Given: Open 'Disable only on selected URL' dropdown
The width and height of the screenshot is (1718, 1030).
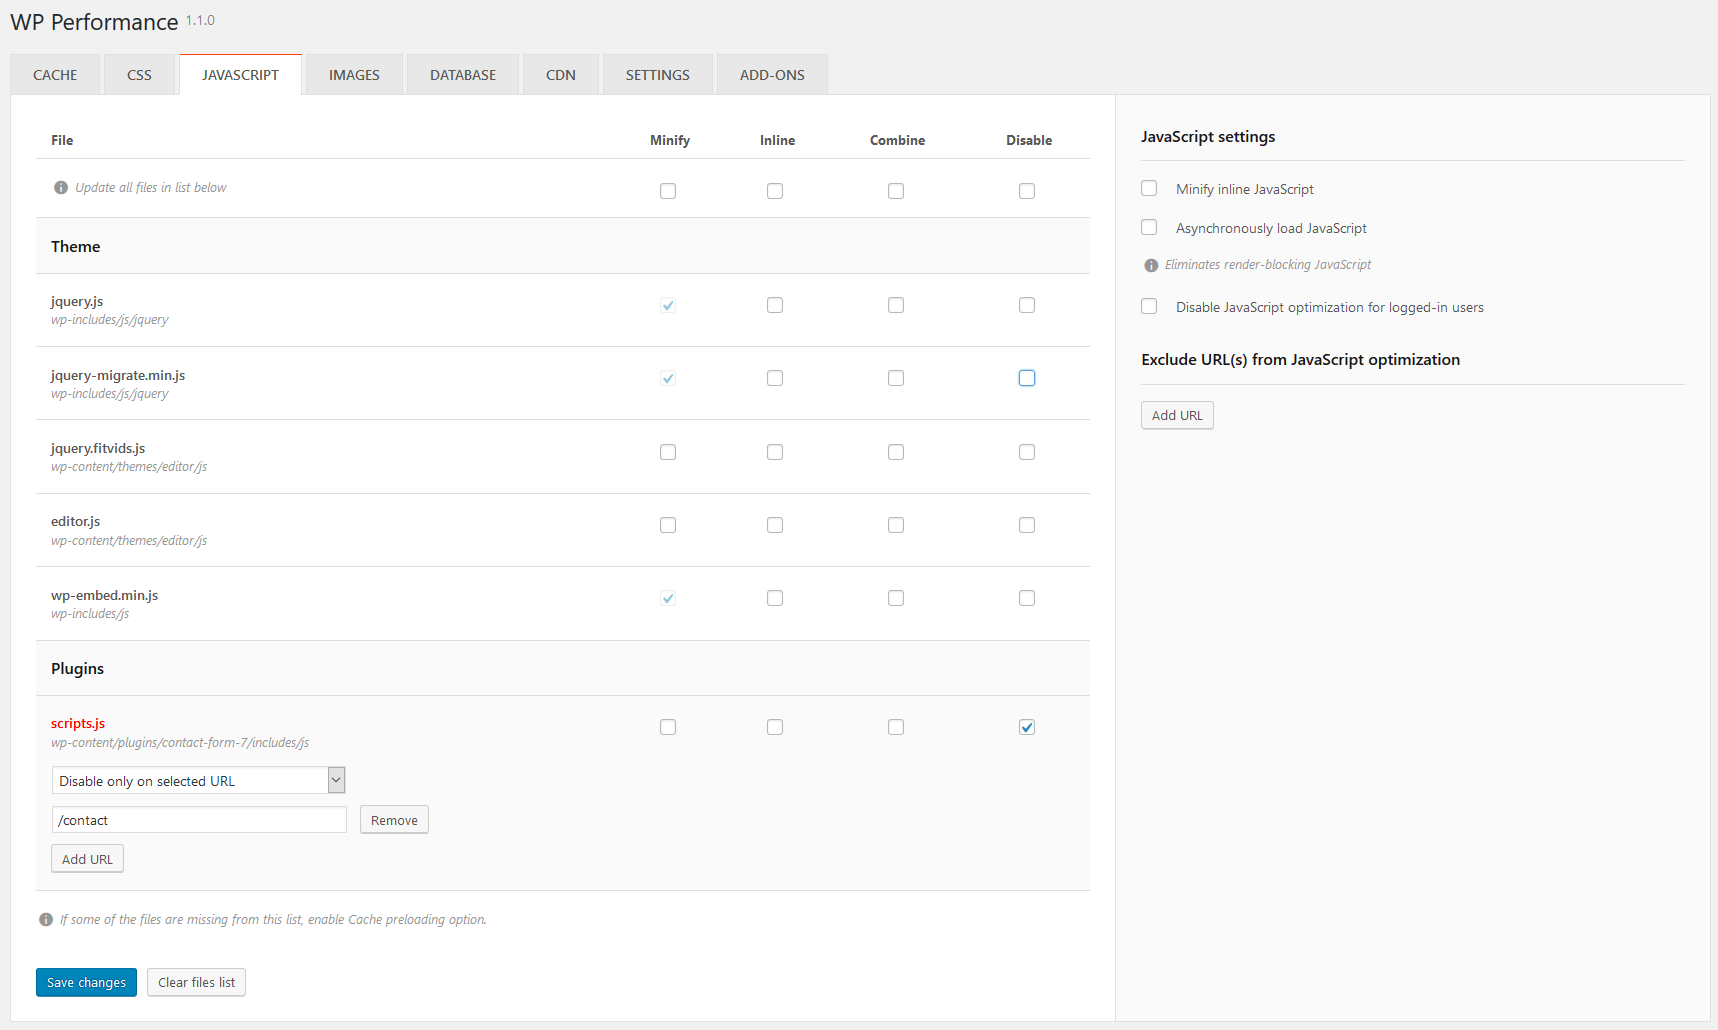Looking at the screenshot, I should pos(198,781).
